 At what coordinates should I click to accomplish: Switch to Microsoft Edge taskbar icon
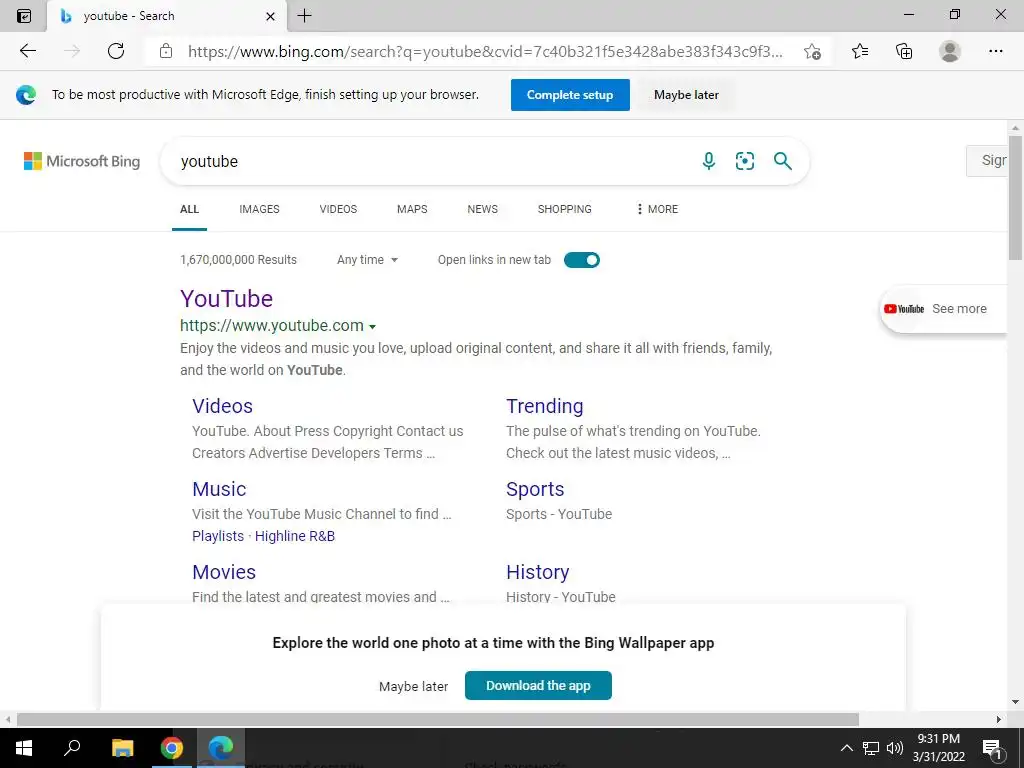[x=221, y=748]
